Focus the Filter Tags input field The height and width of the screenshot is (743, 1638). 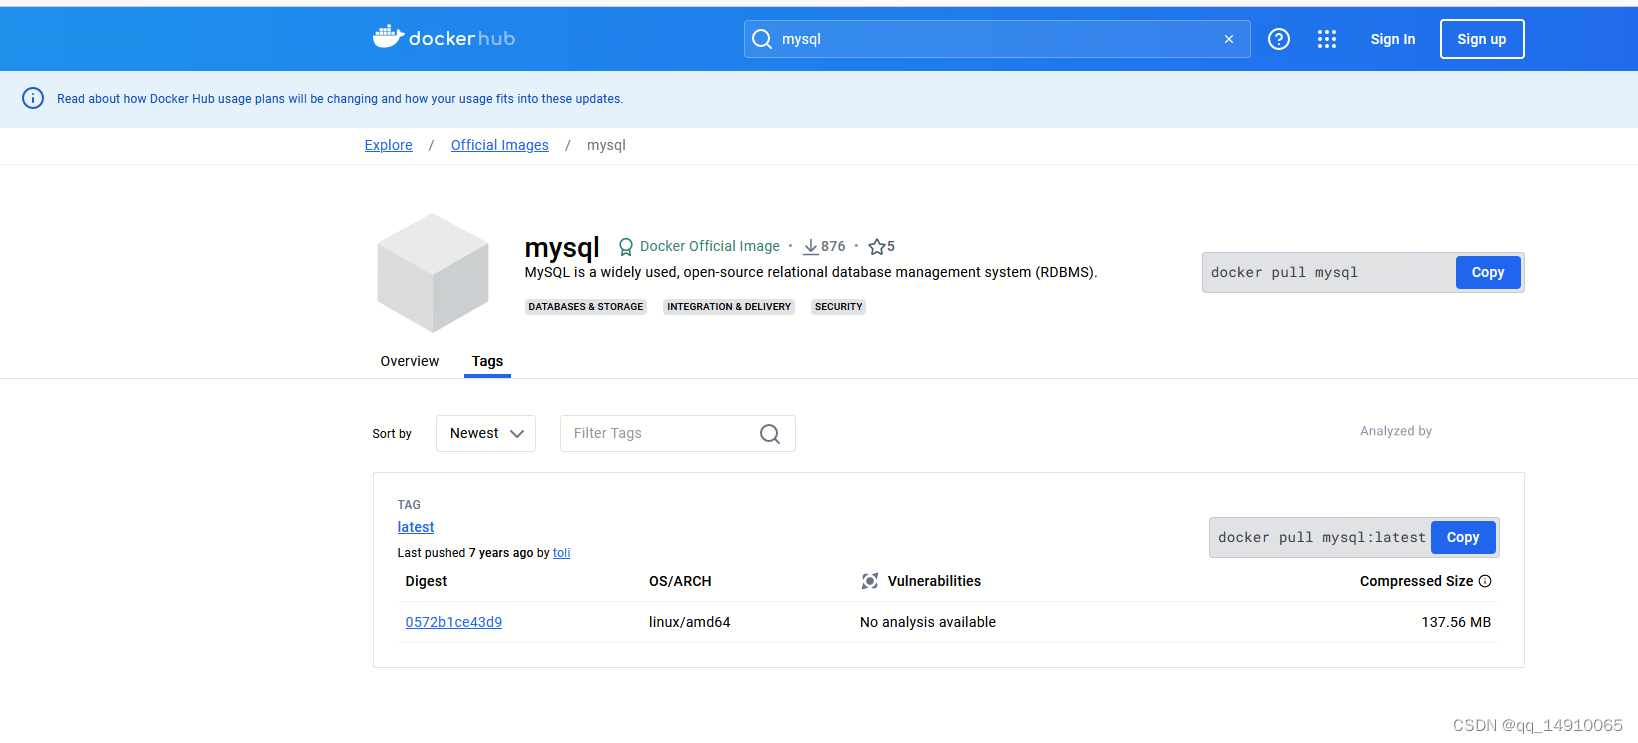point(678,433)
